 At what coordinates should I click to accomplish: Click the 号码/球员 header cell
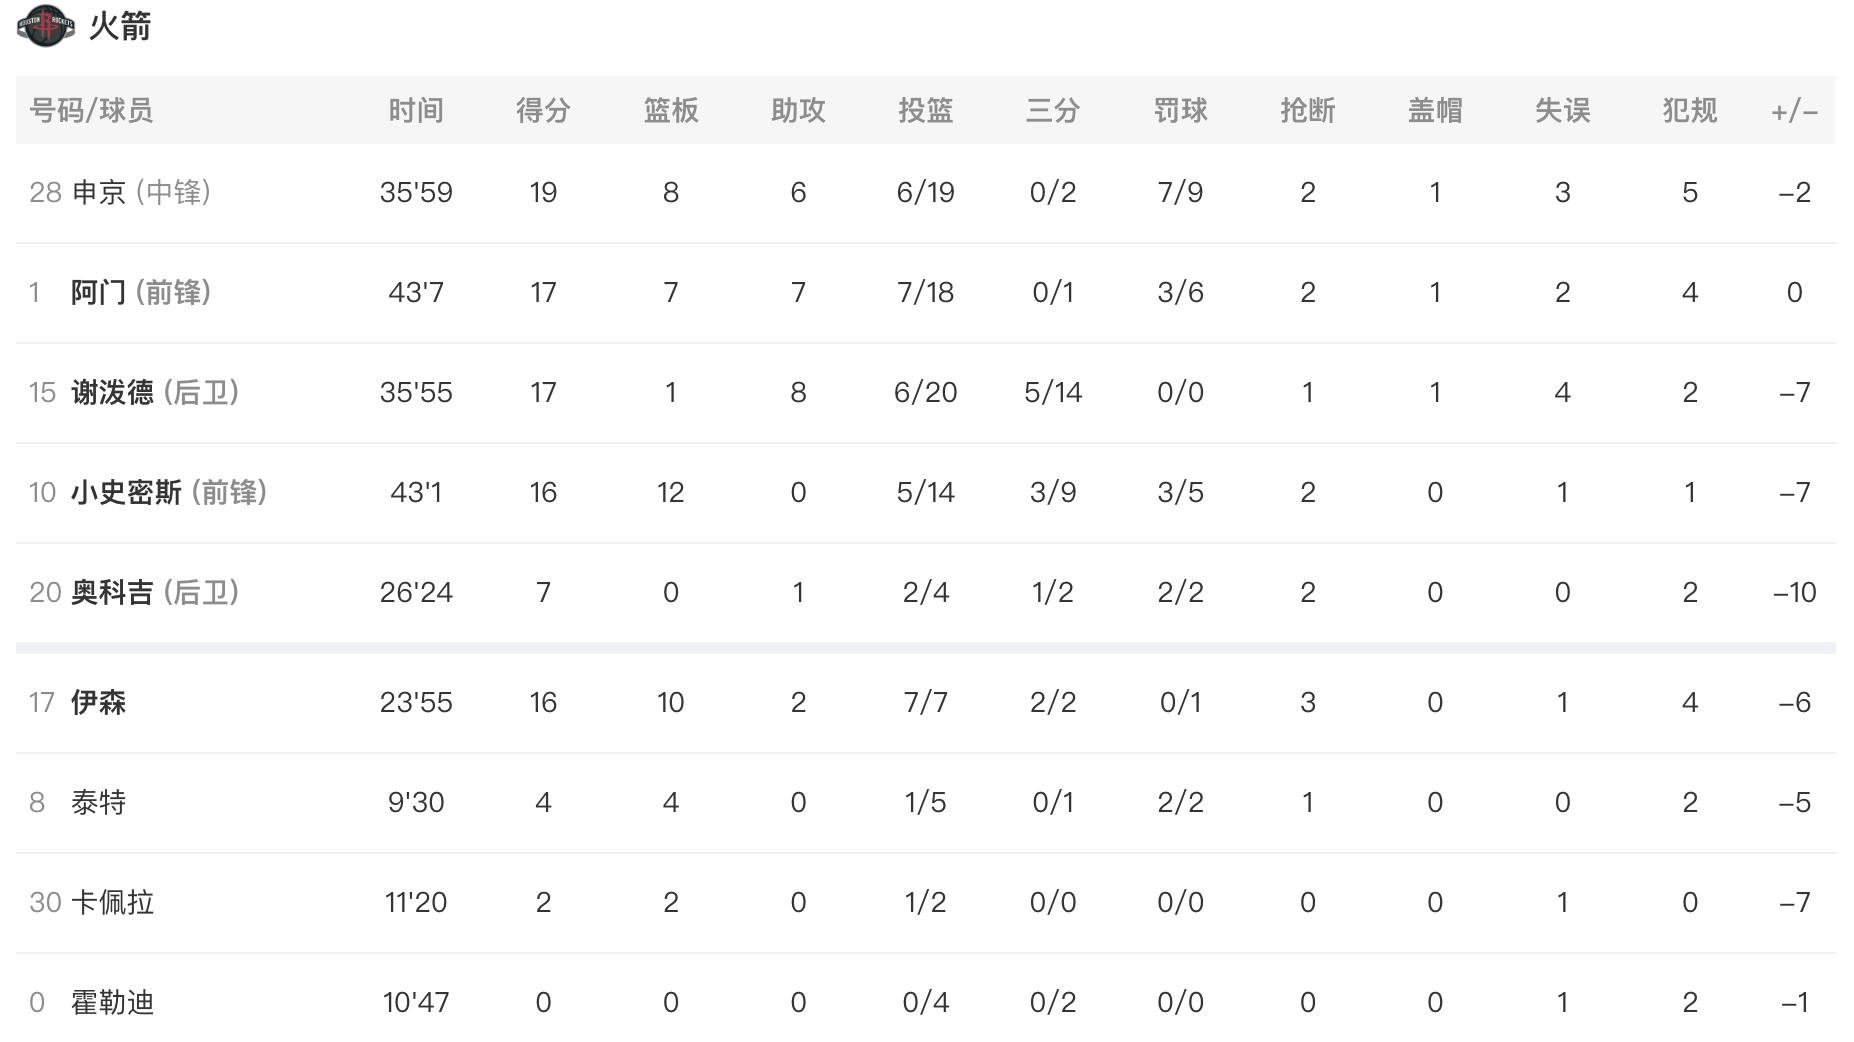coord(91,110)
